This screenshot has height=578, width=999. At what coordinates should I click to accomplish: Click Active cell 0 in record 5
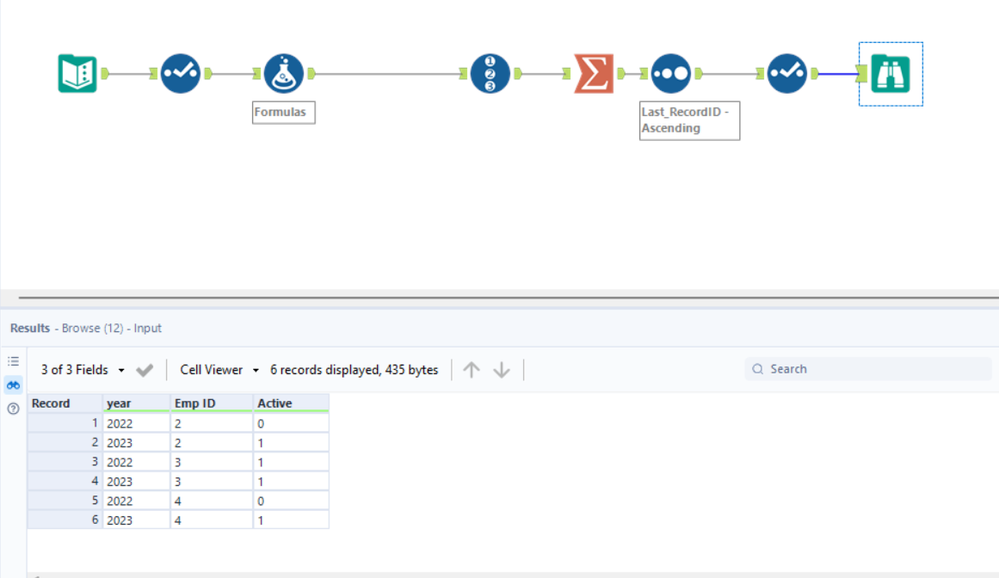(291, 501)
